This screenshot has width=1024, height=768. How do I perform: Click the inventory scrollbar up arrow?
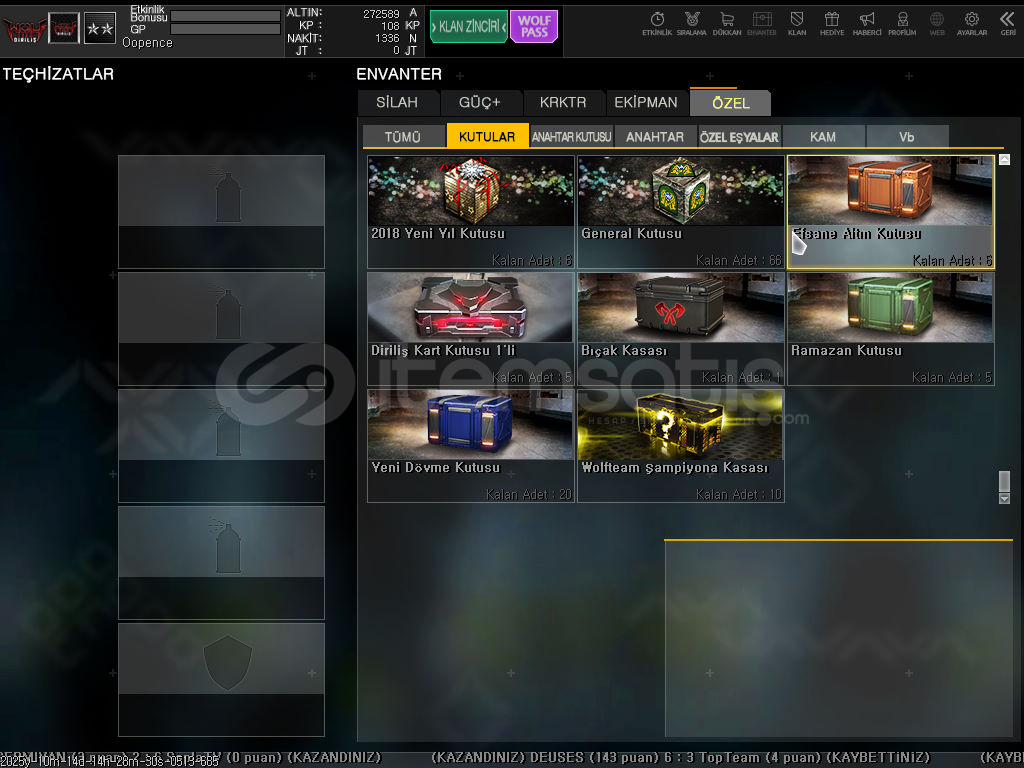1004,159
